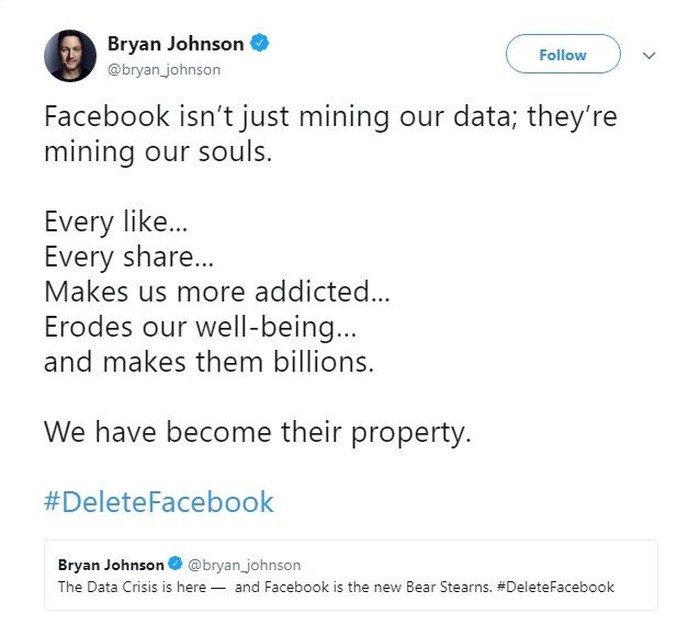
Task: Click the blue verified badge beside the header name
Action: [259, 44]
